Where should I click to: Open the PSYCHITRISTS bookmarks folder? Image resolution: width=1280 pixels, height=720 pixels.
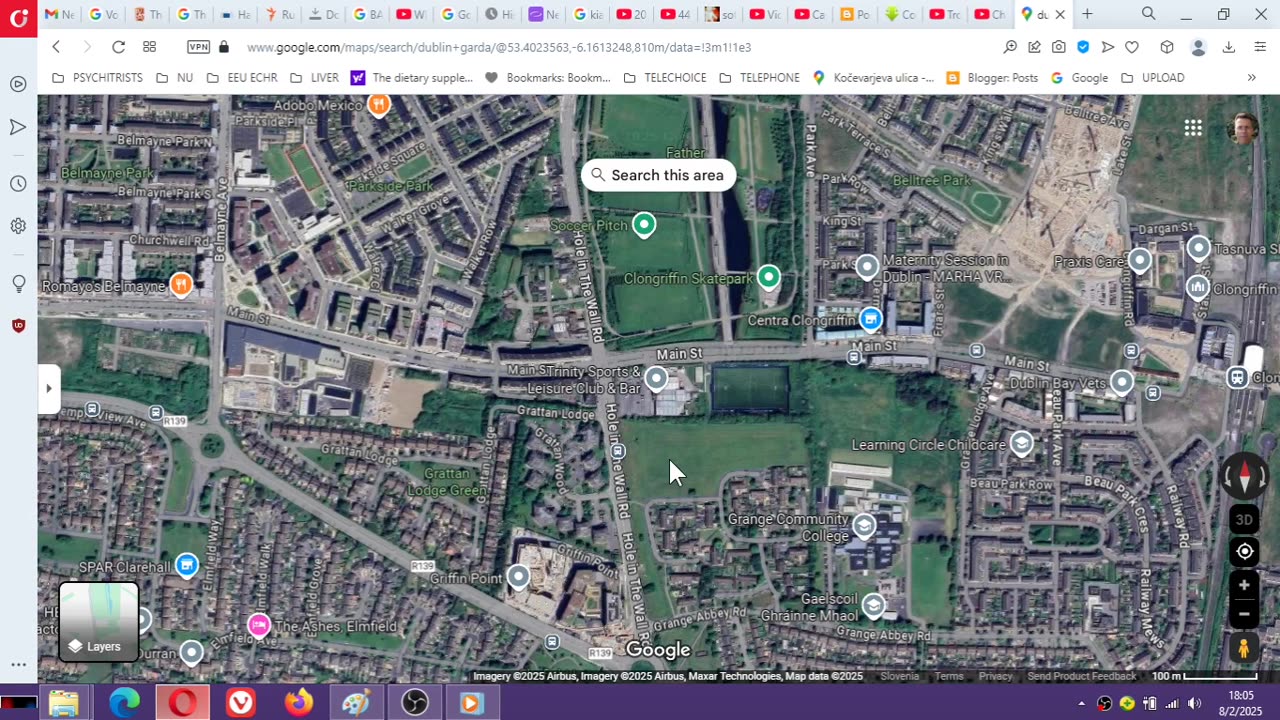pos(97,78)
